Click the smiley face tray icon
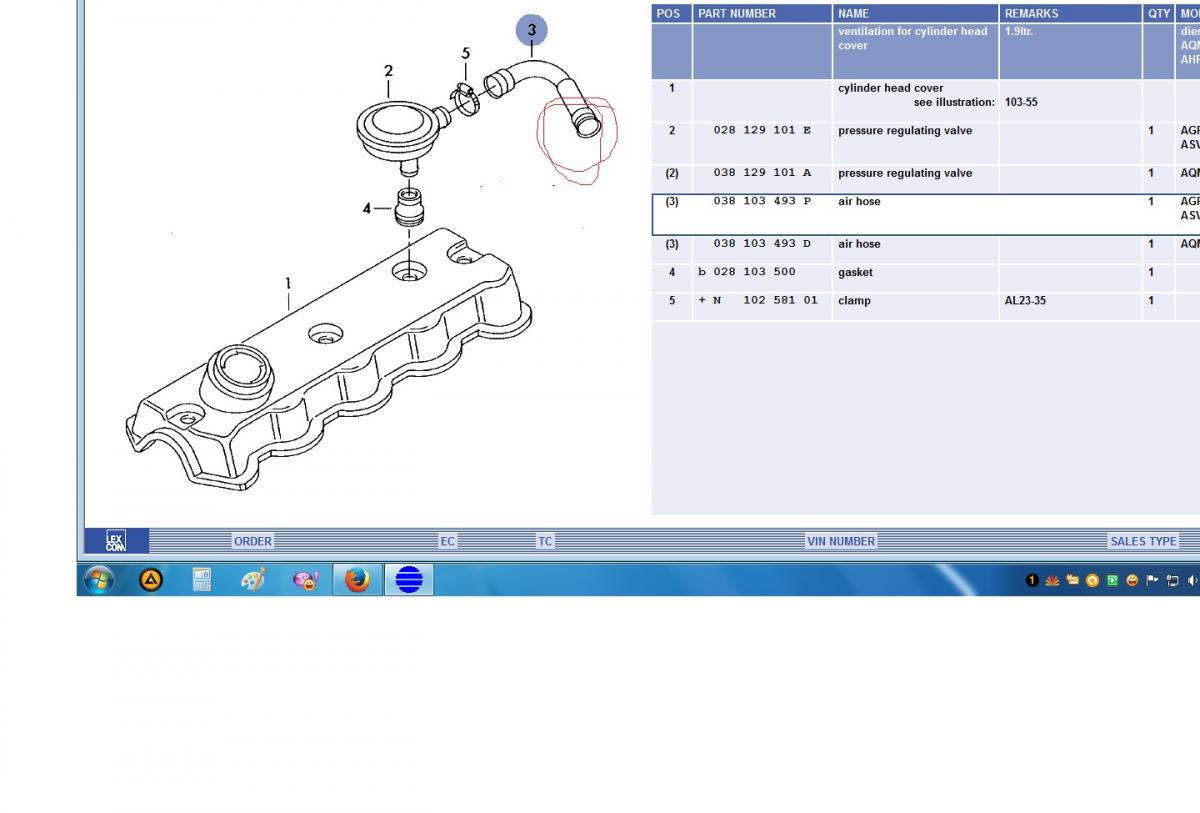Screen dimensions: 1200x813 point(1132,580)
